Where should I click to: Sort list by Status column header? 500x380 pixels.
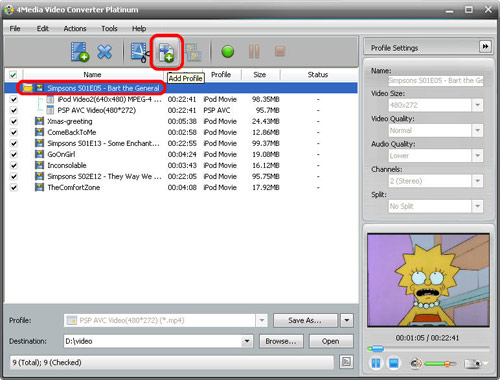point(318,75)
